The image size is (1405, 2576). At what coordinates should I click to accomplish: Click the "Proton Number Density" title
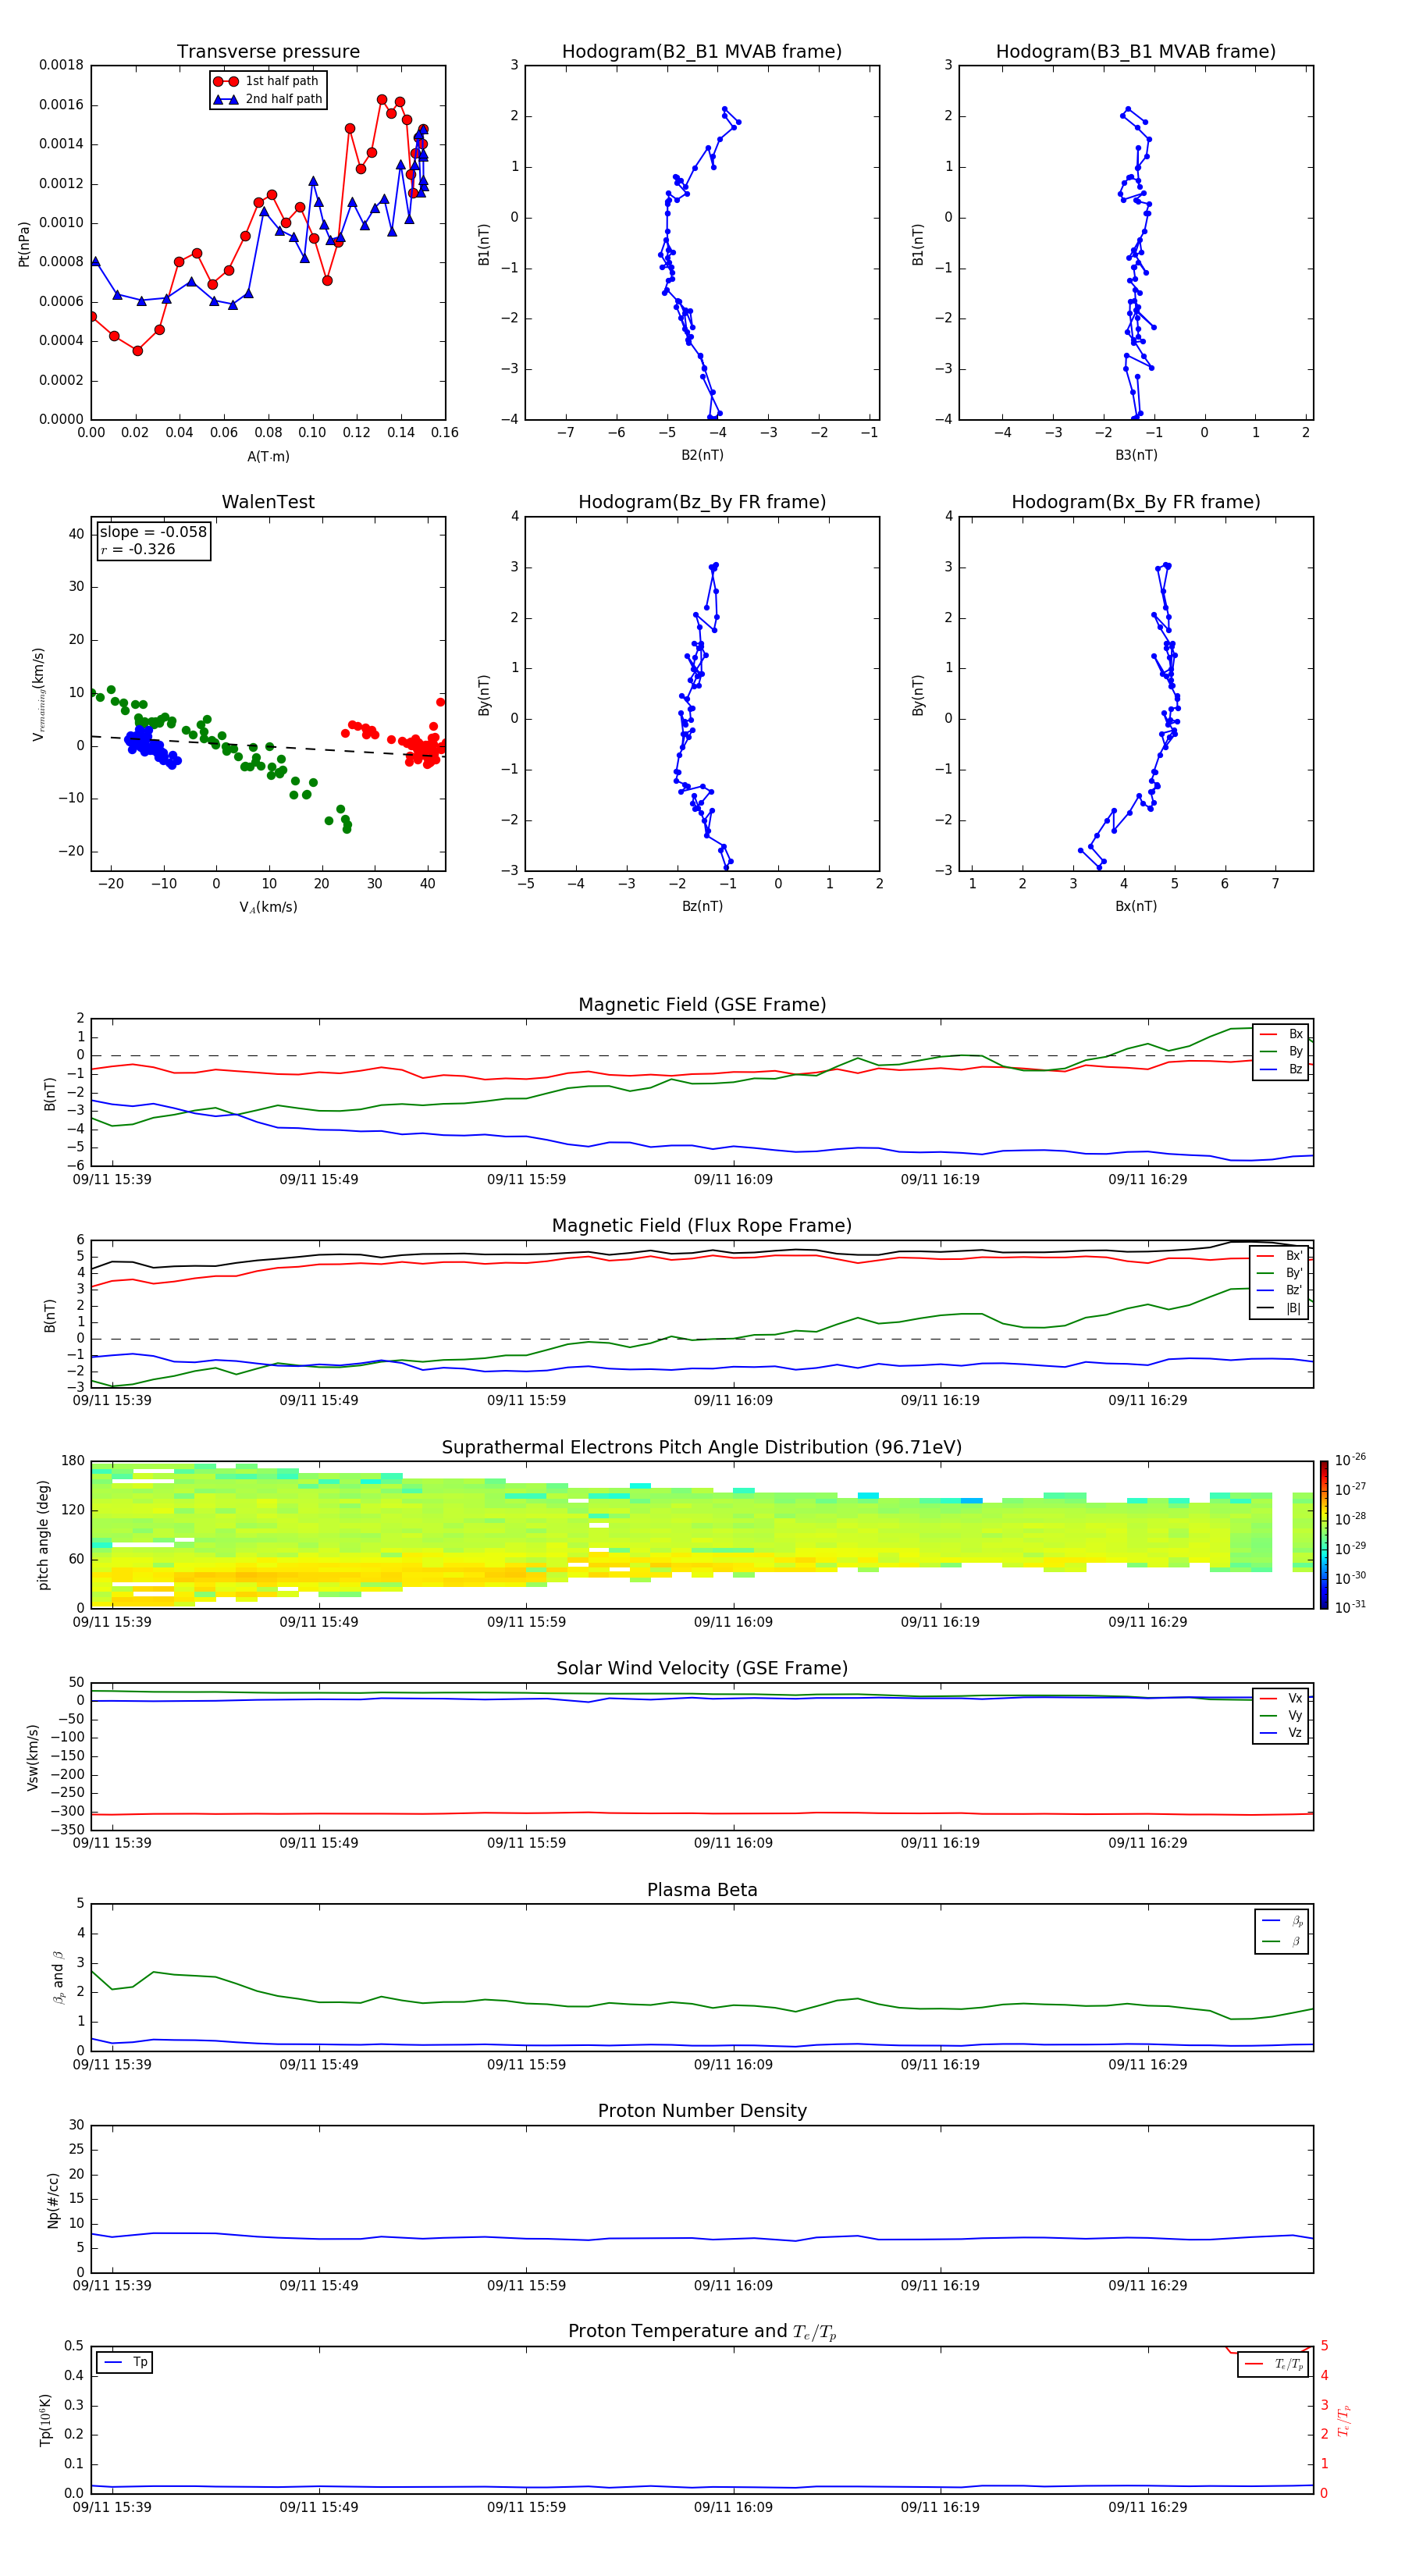[702, 2111]
